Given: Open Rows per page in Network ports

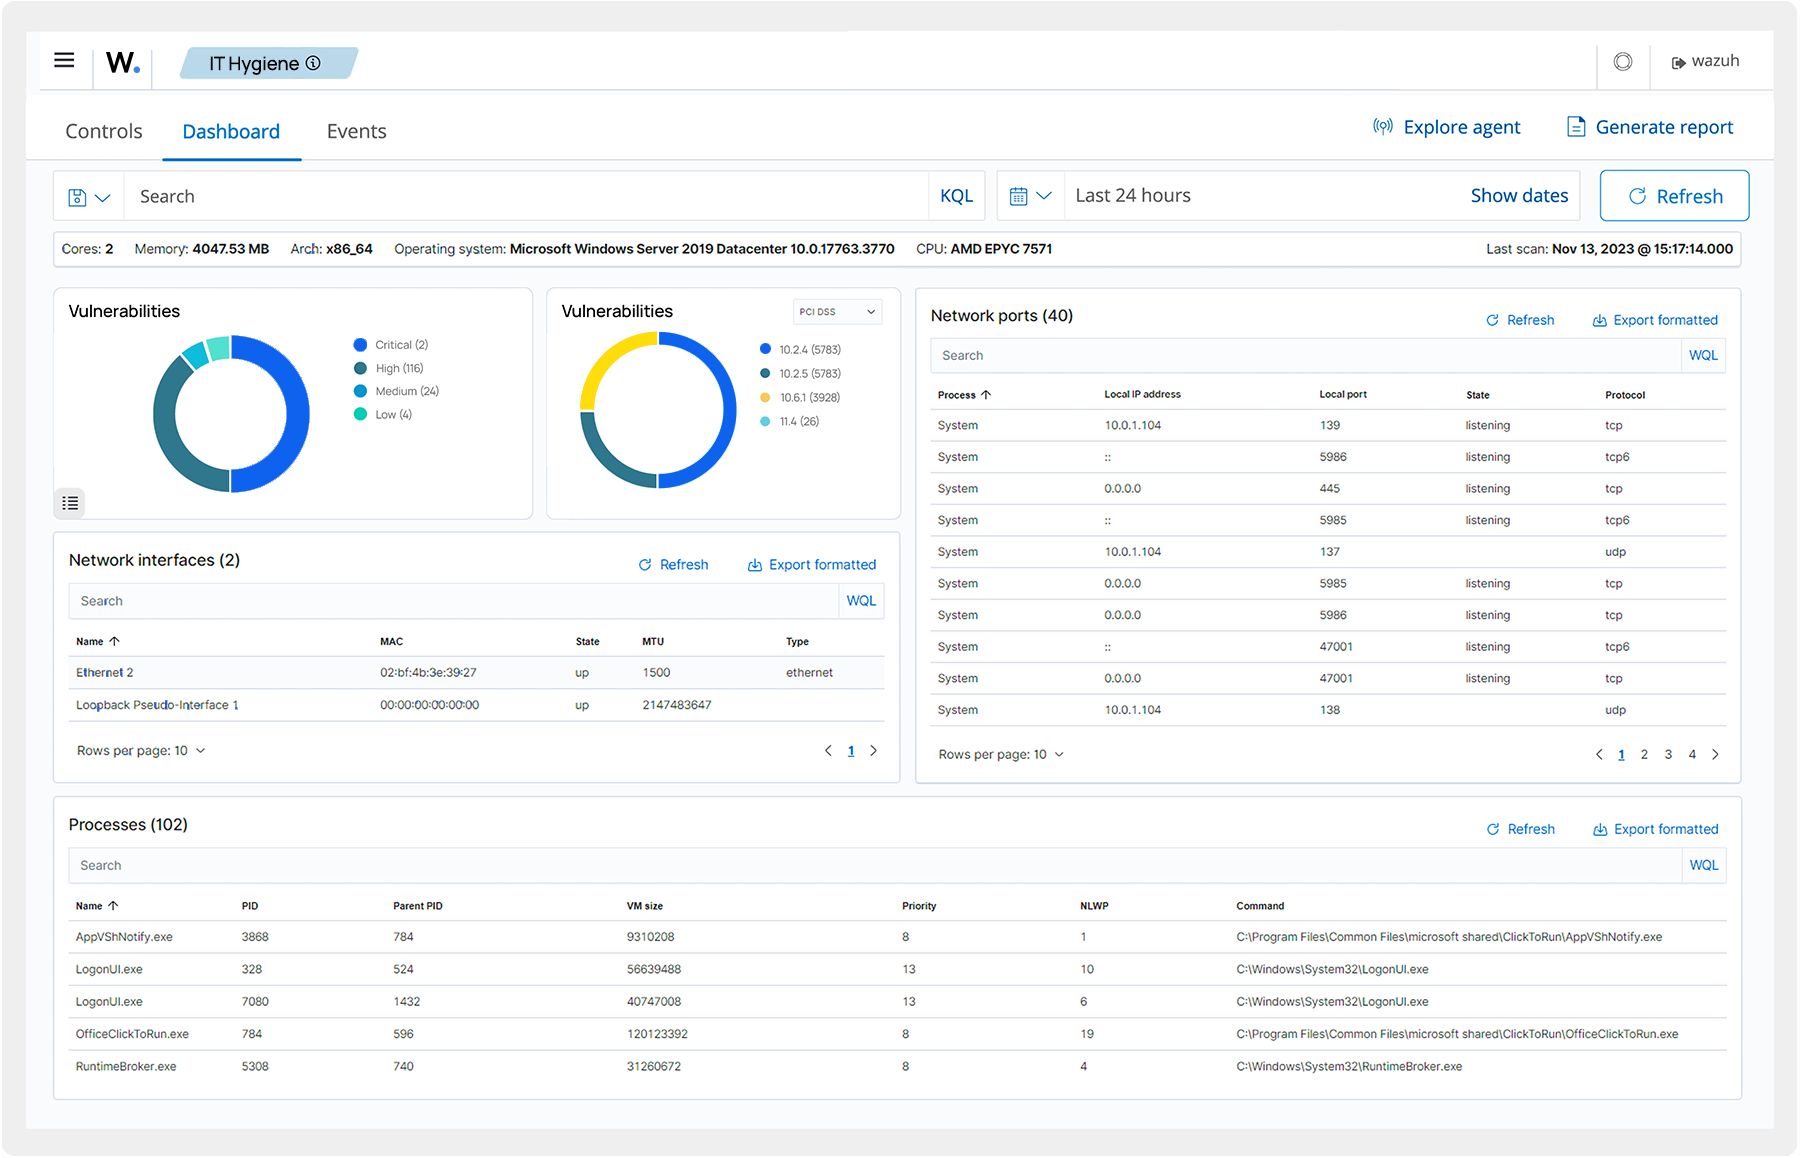Looking at the screenshot, I should click(x=1001, y=755).
